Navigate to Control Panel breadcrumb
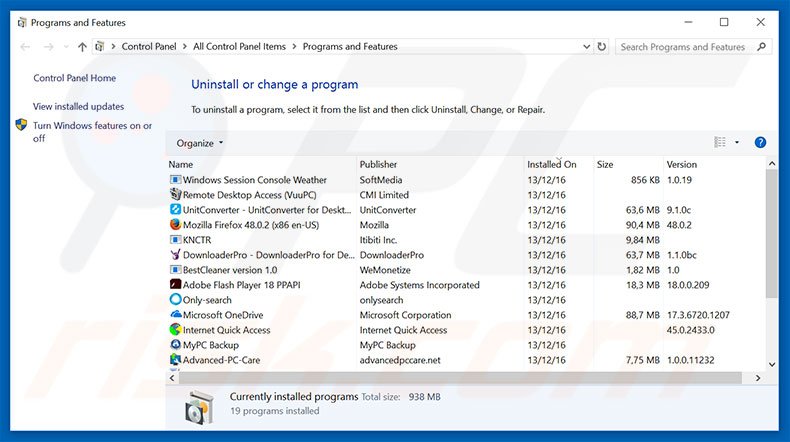 pyautogui.click(x=149, y=46)
